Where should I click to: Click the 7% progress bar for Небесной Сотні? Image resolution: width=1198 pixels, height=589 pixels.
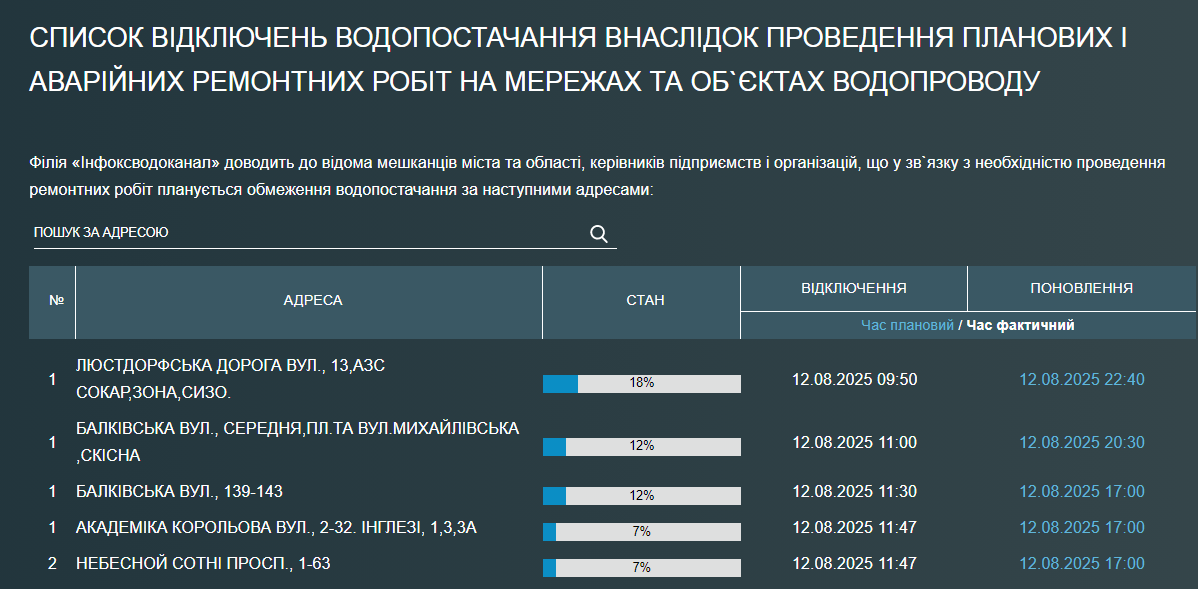point(641,567)
